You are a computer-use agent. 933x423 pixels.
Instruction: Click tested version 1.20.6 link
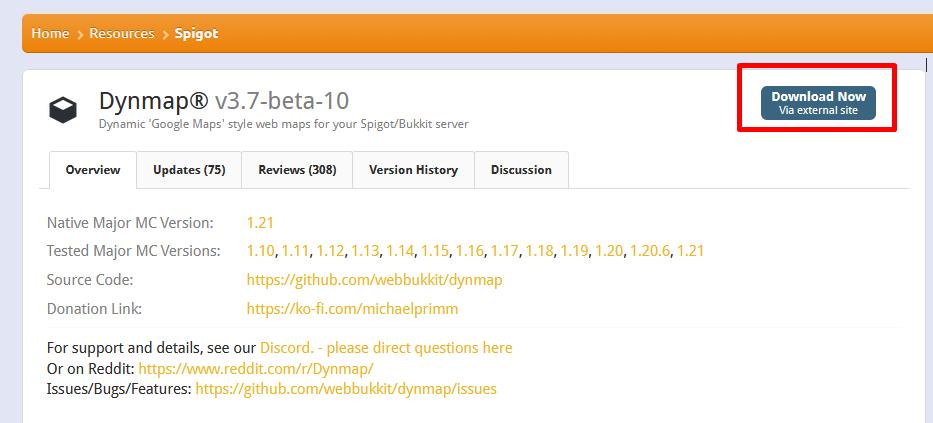[650, 251]
